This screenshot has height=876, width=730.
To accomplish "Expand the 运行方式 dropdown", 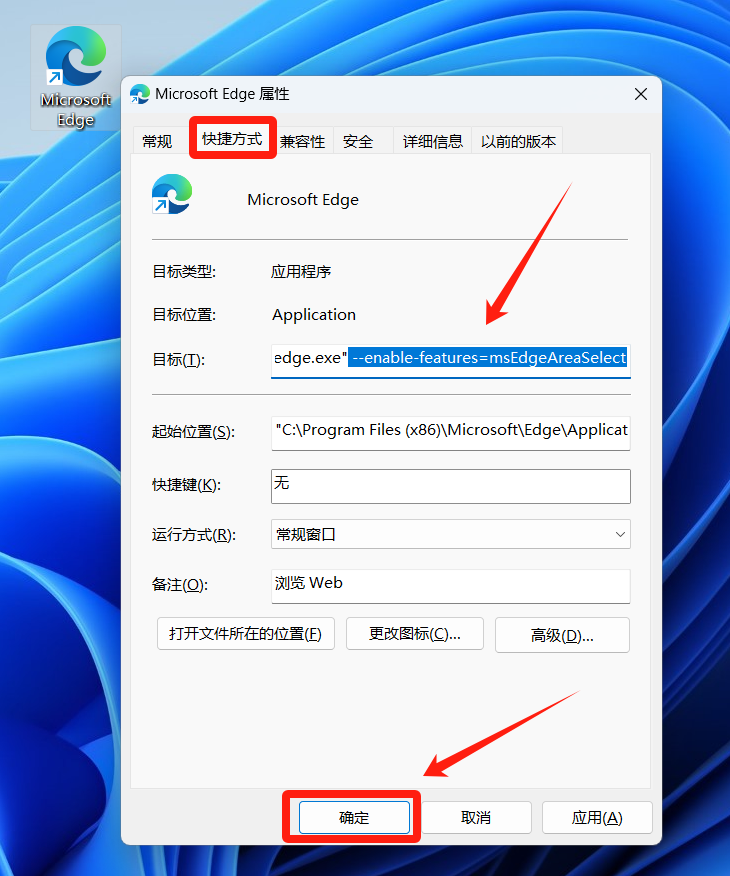I will [450, 535].
